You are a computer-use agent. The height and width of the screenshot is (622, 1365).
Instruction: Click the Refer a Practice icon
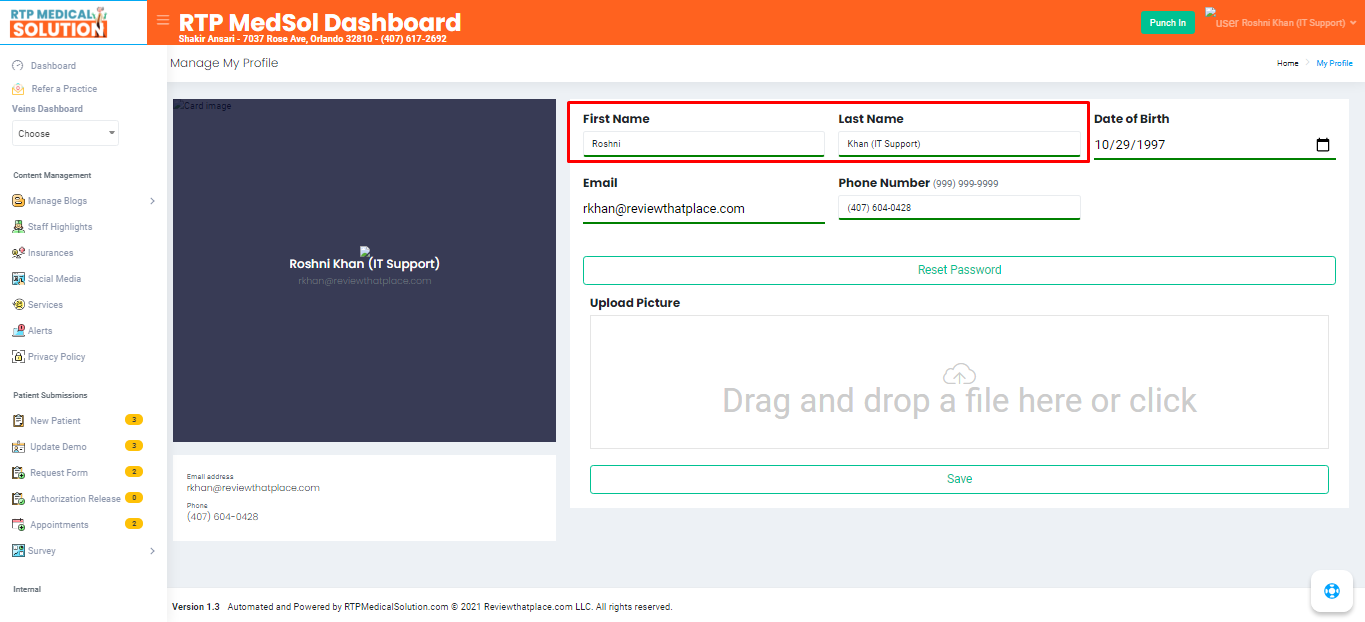tap(18, 88)
